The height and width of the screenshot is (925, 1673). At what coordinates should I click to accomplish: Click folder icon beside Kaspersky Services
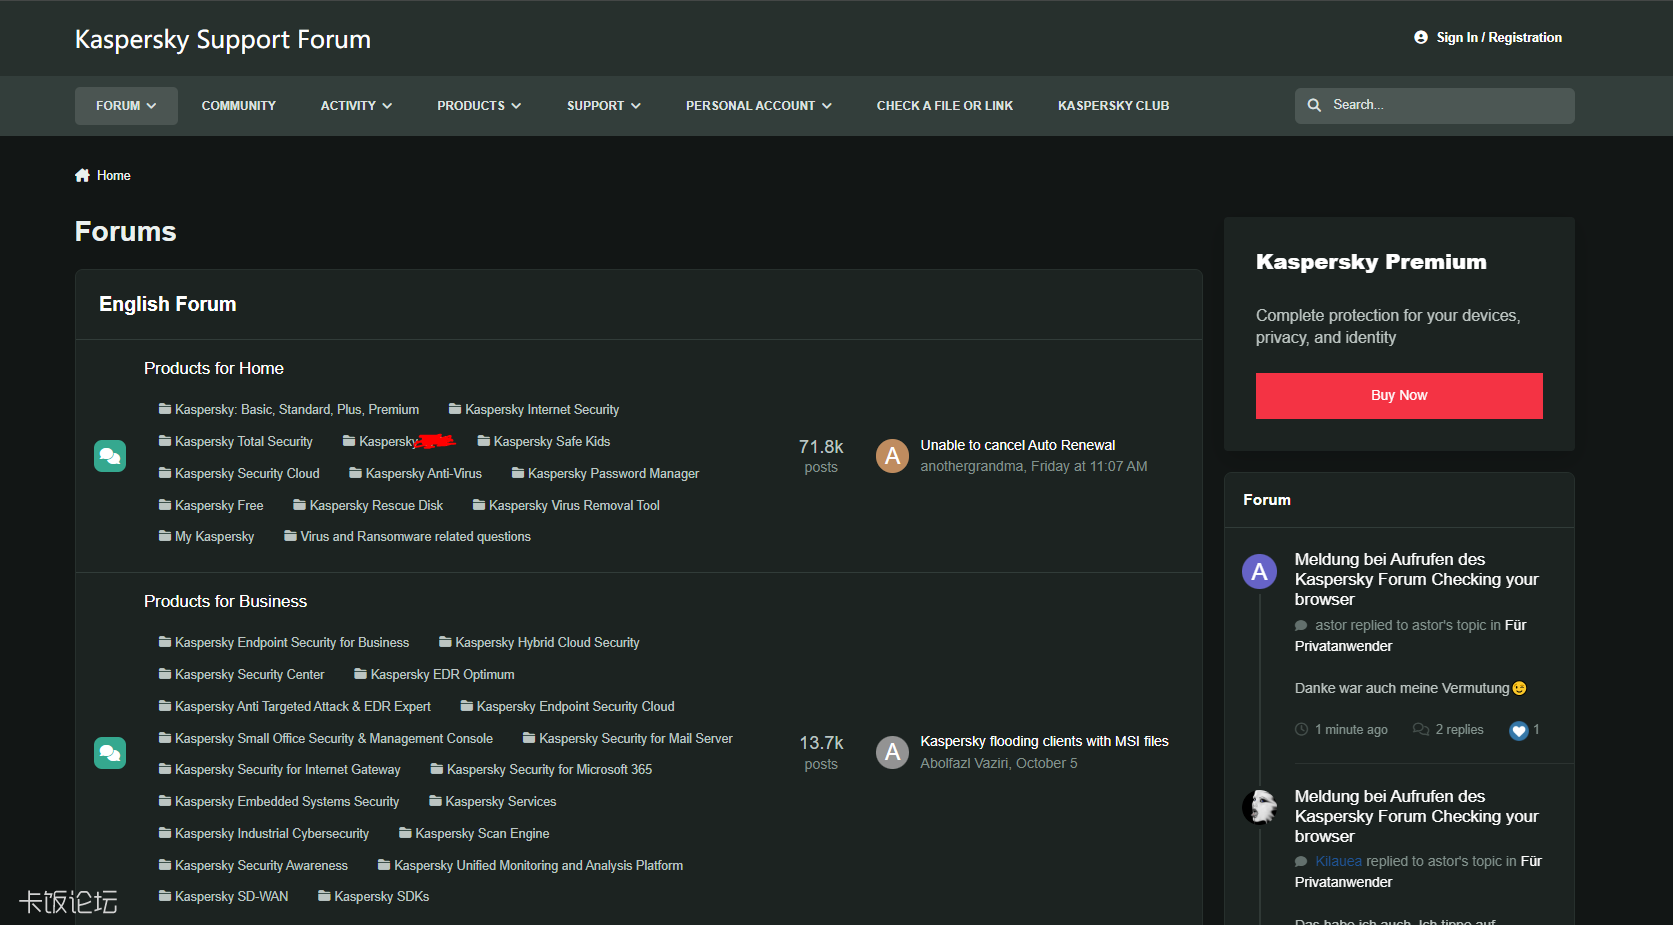click(x=435, y=801)
